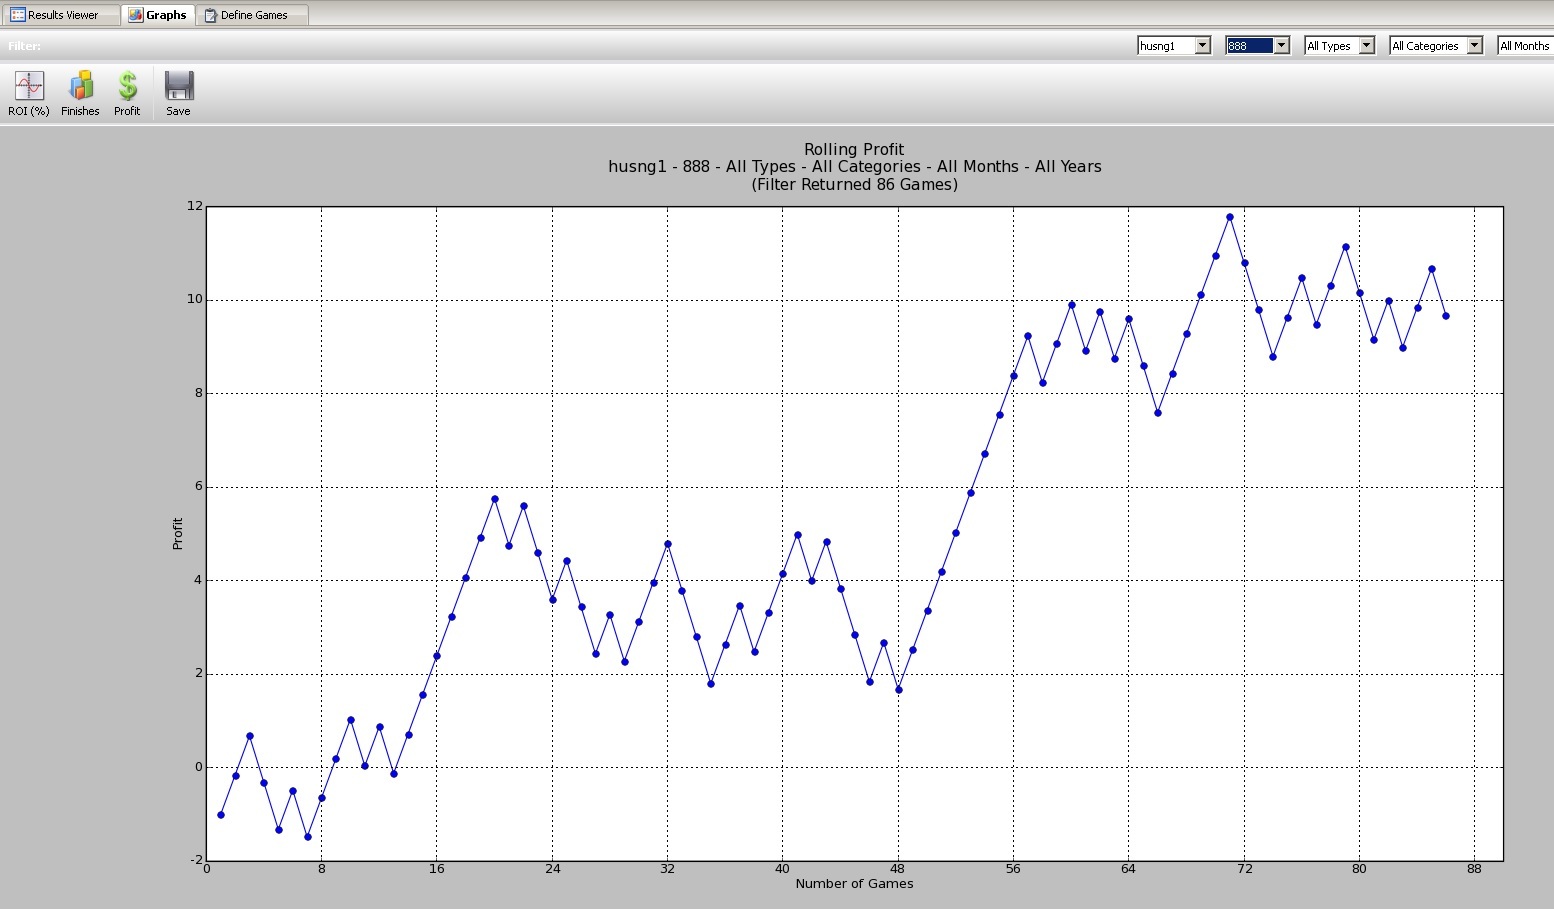Click the "64" tick label on the x-axis
Screen dimensions: 1554x909
(1128, 869)
